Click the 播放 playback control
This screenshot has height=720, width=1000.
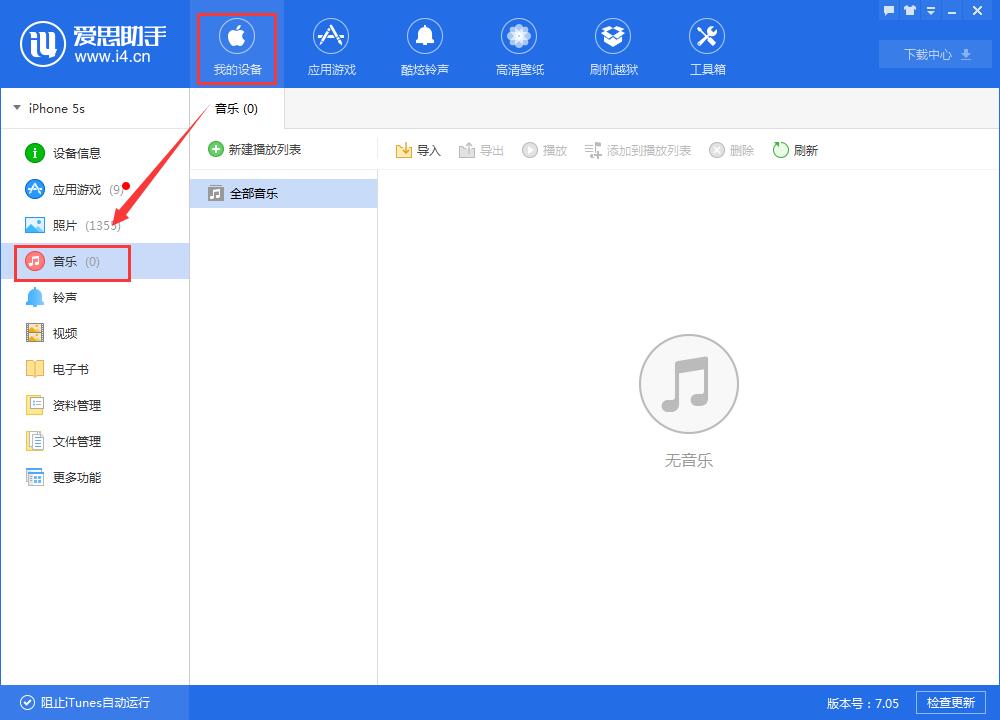(x=544, y=150)
